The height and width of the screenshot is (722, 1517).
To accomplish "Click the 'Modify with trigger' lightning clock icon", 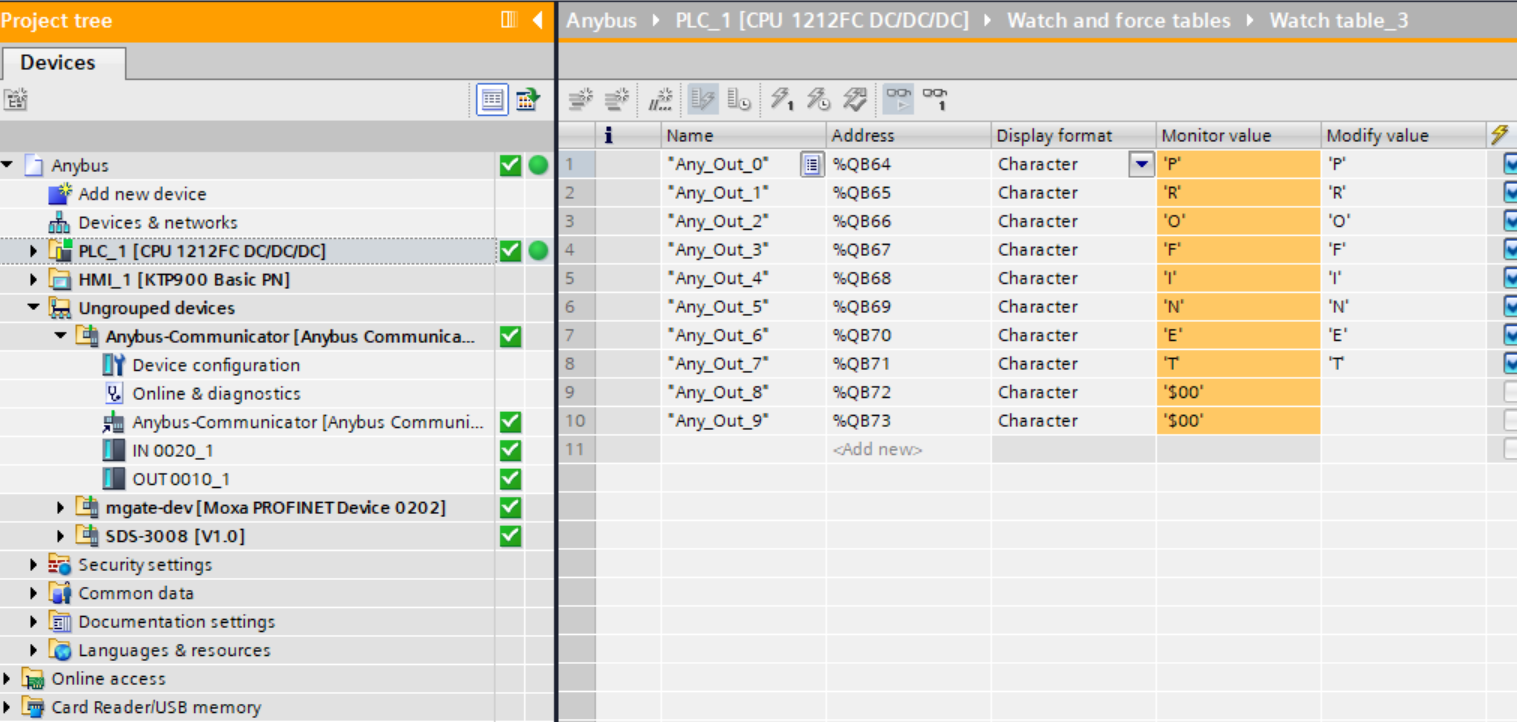I will tap(818, 99).
